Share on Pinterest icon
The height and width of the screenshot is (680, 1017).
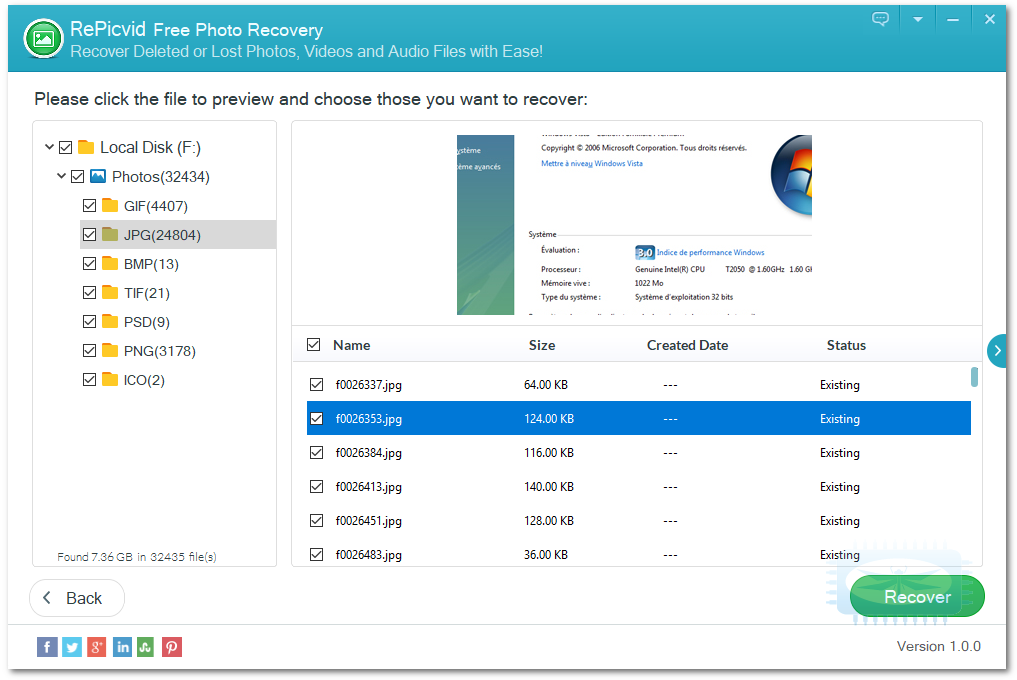click(x=172, y=647)
